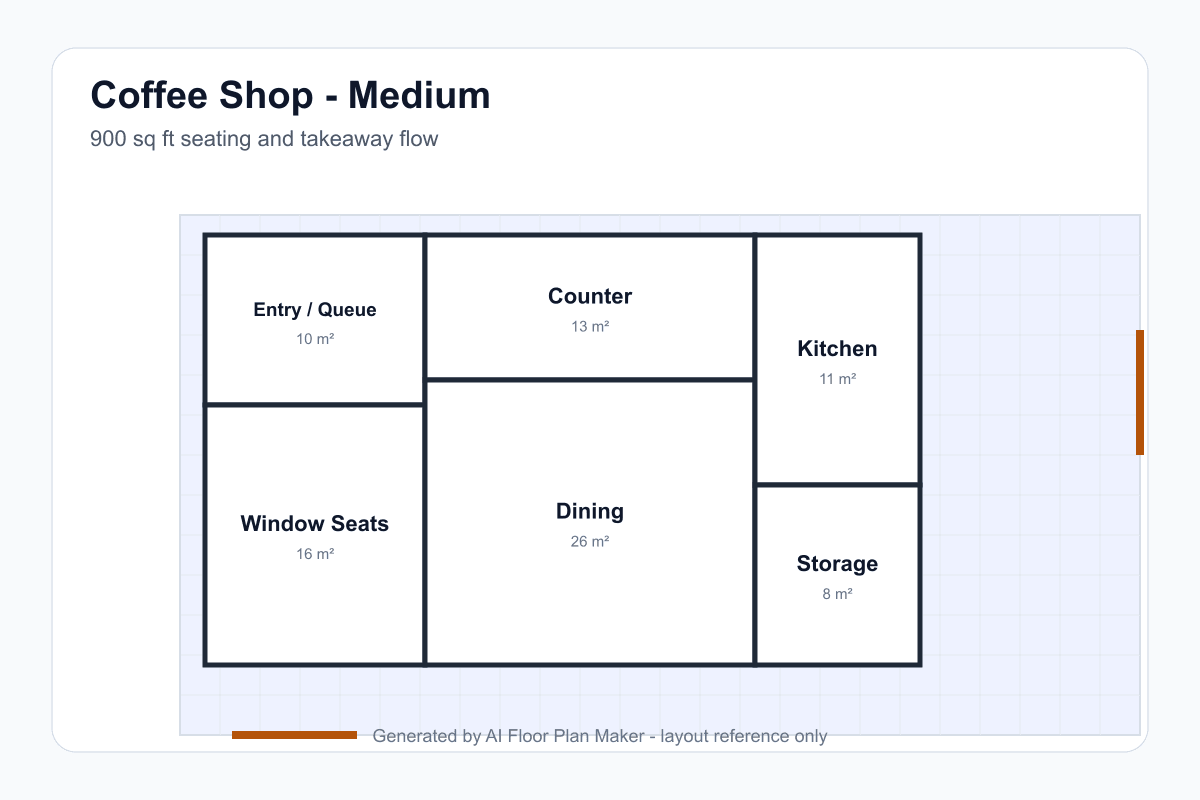Click the Generated by AI Floor Plan Maker footer
This screenshot has width=1200, height=800.
click(600, 736)
